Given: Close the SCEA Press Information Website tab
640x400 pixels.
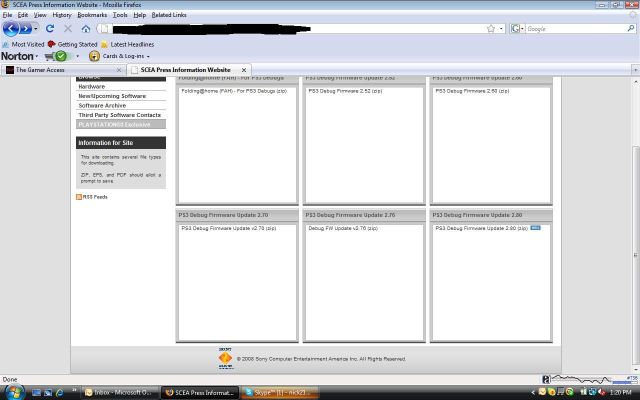Looking at the screenshot, I should point(244,70).
